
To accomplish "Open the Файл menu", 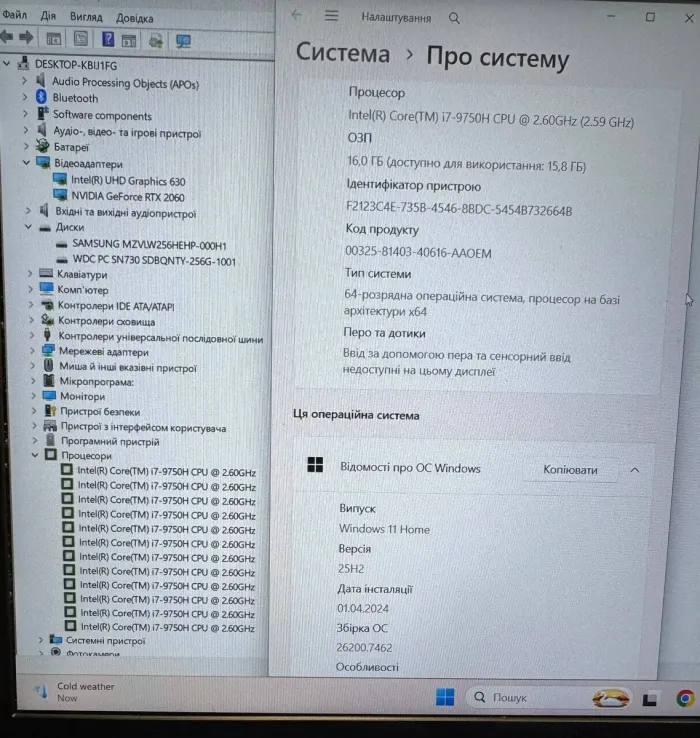I will (15, 15).
